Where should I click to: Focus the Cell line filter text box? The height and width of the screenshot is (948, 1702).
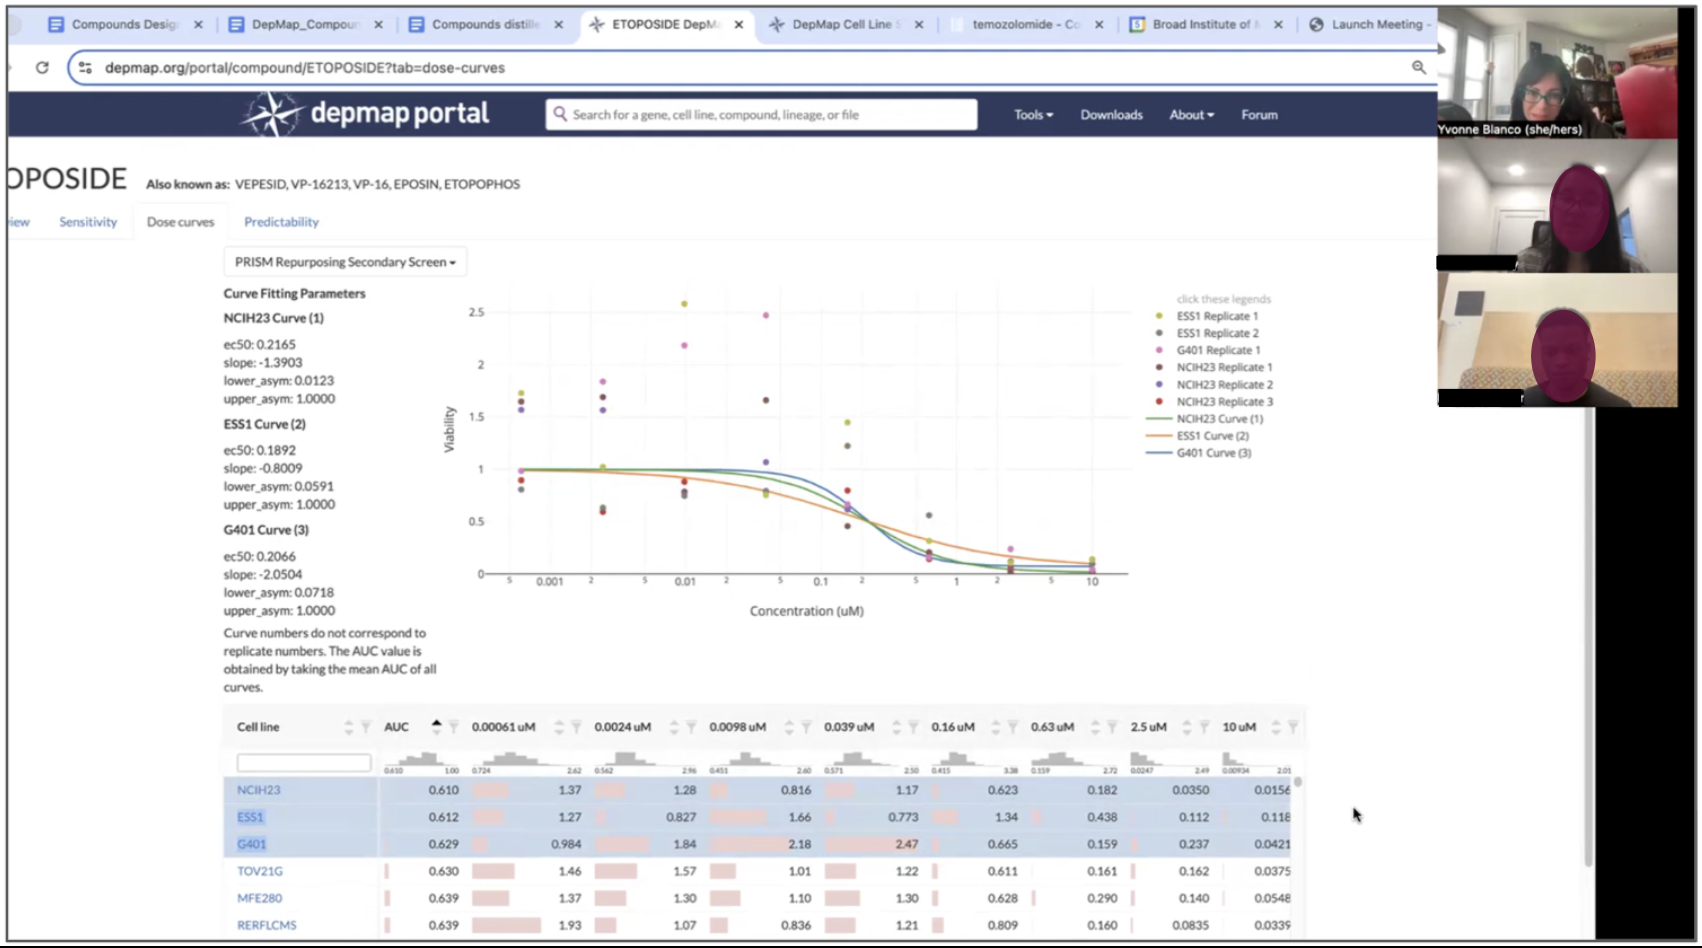[x=303, y=763]
